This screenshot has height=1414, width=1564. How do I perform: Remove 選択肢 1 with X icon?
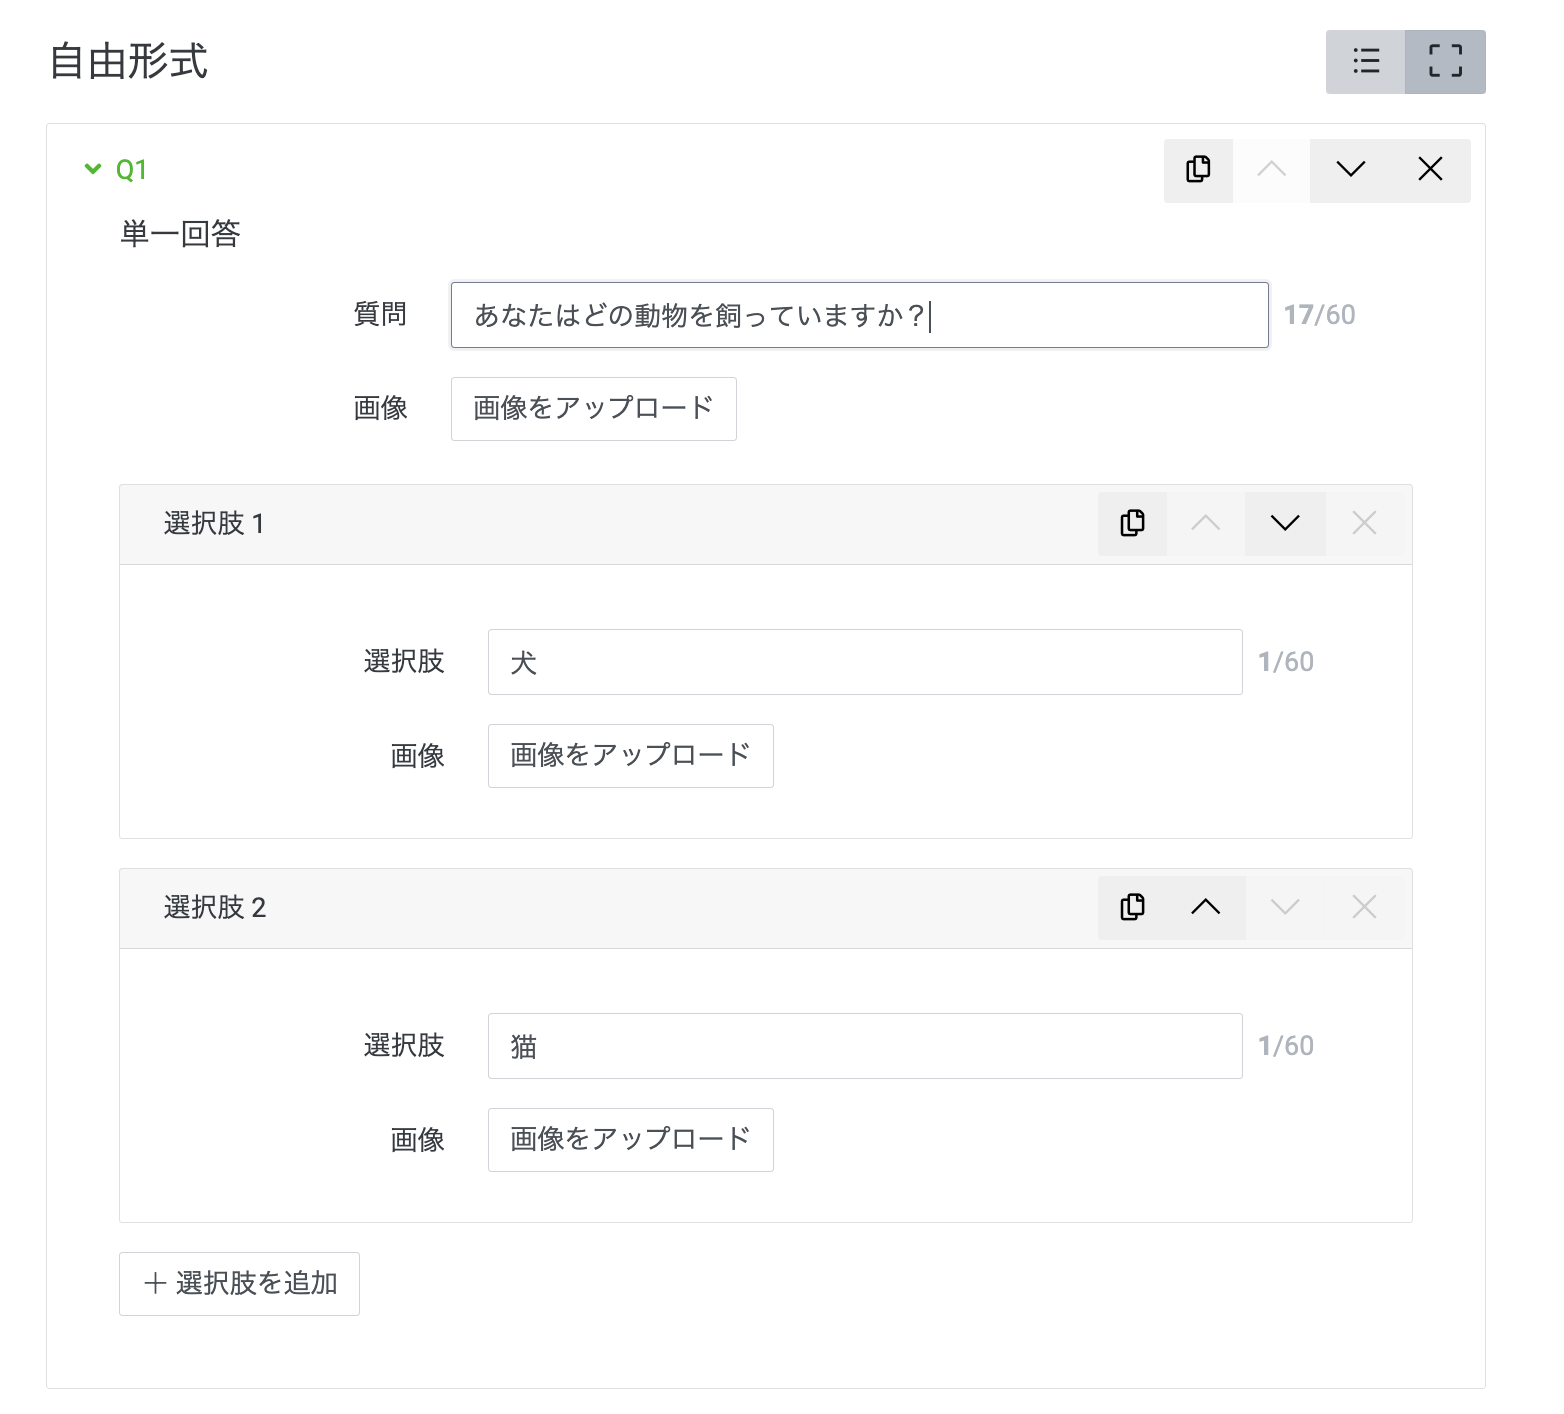(1364, 523)
